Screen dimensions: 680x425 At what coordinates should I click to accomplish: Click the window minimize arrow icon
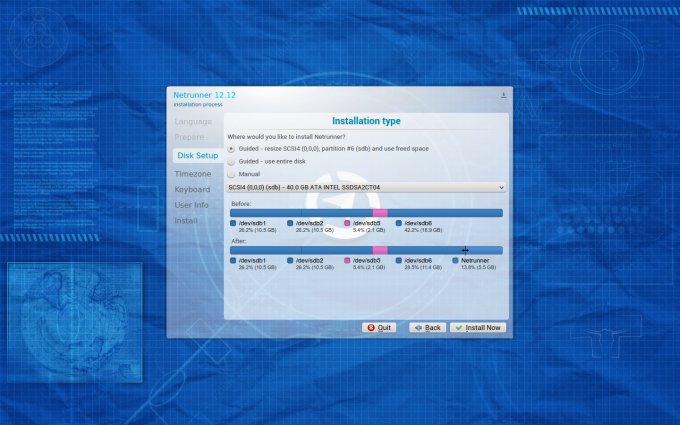click(503, 95)
